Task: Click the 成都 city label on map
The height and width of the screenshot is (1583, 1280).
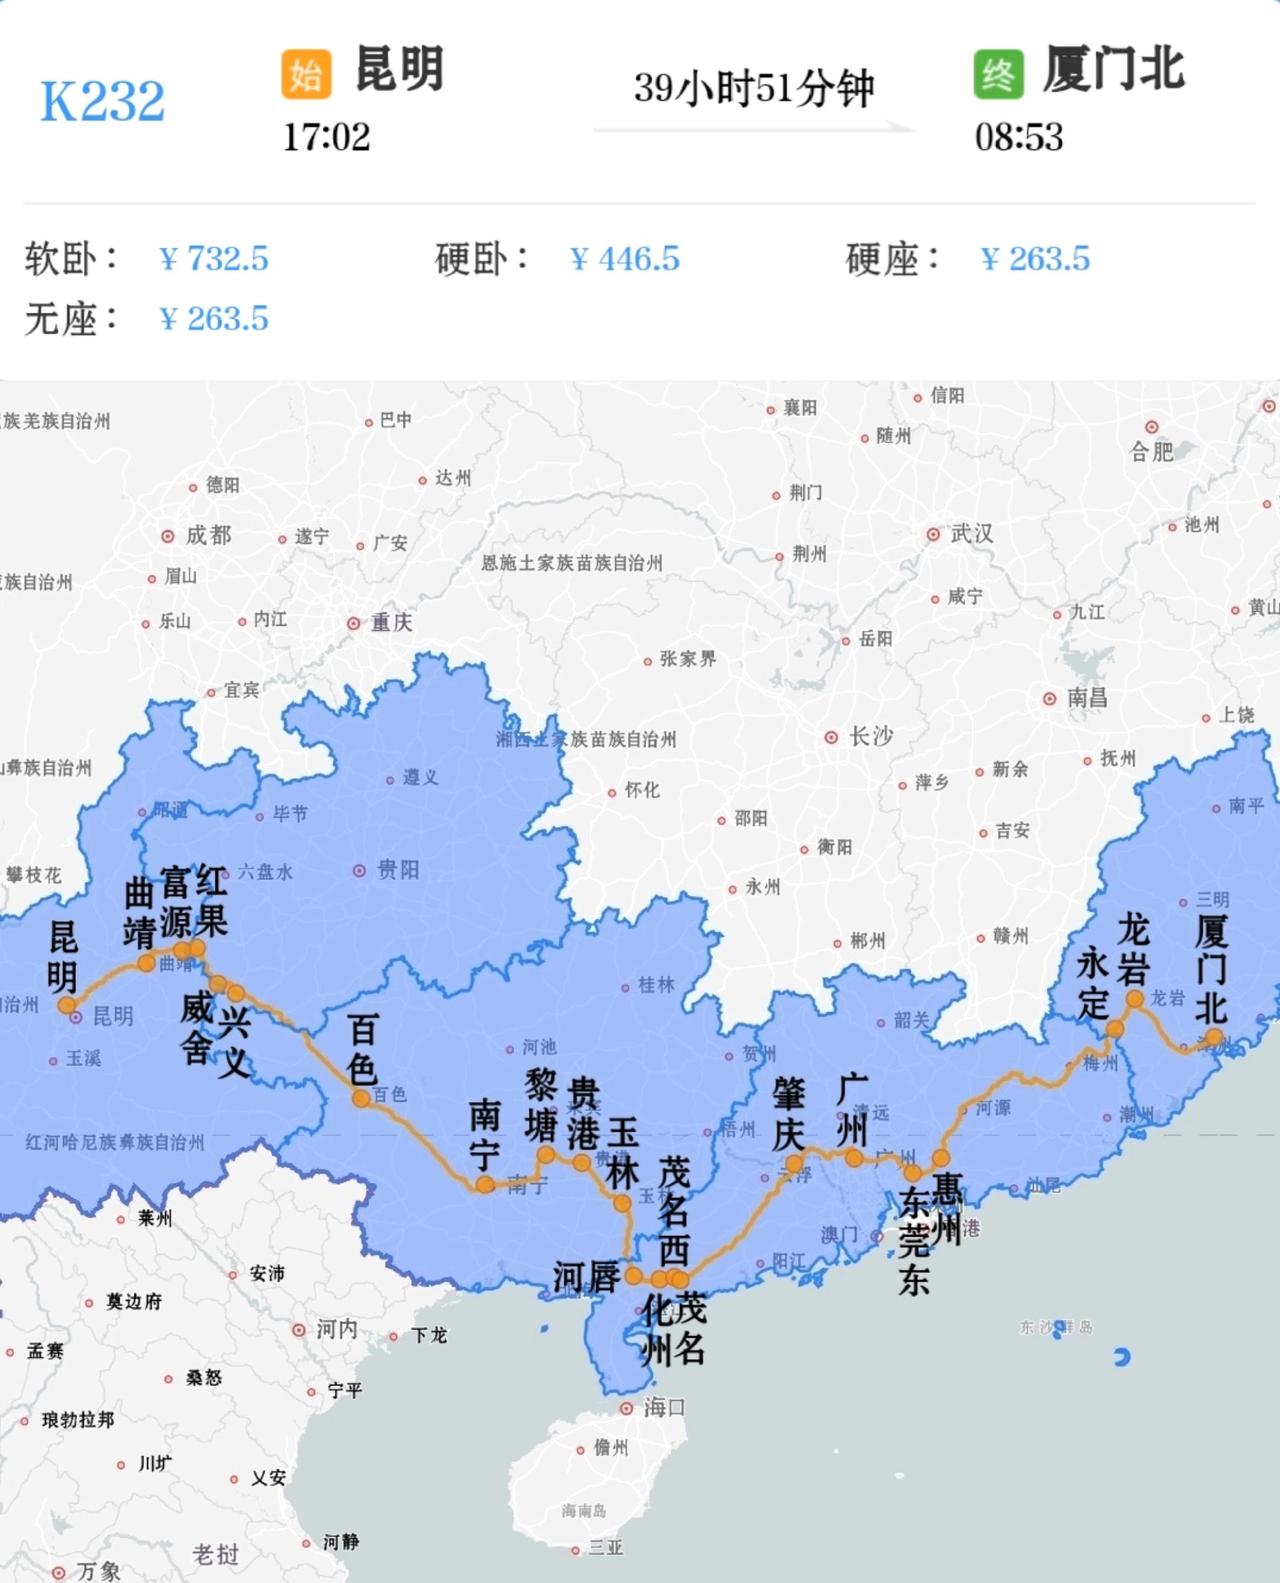Action: point(209,535)
